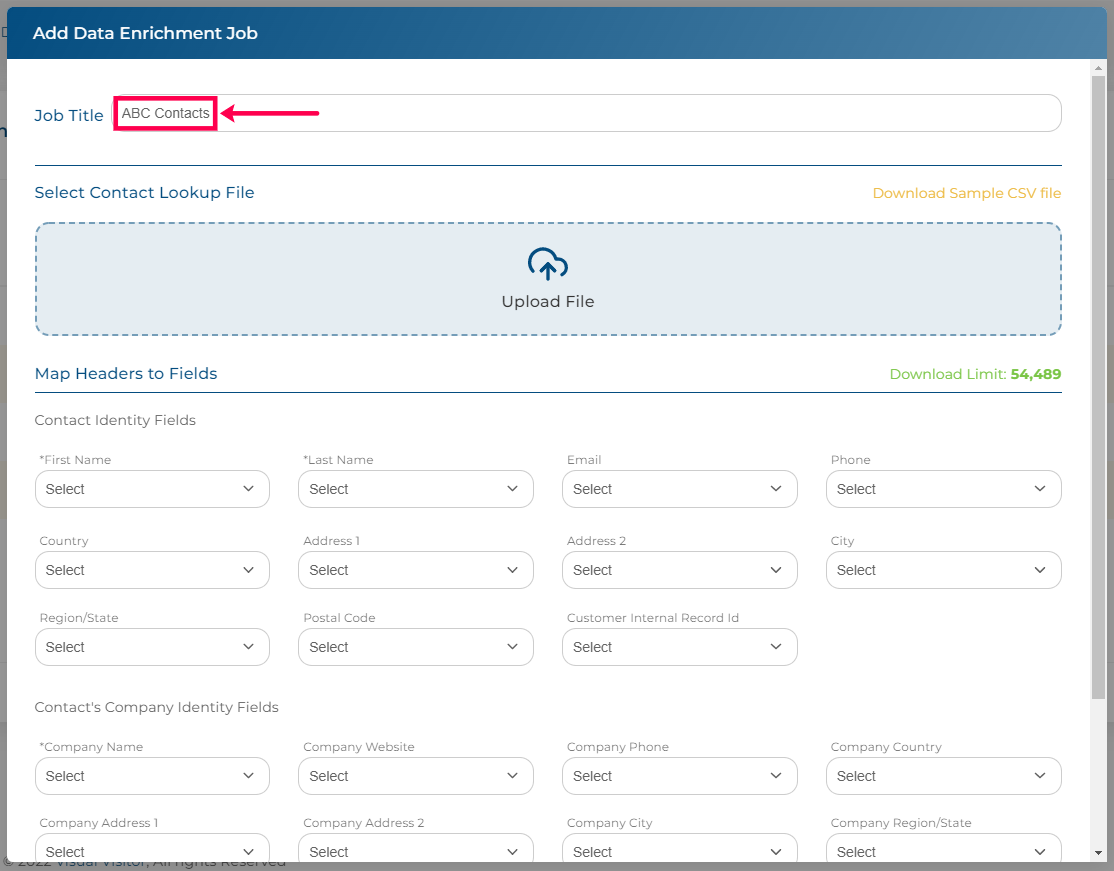This screenshot has width=1114, height=871.
Task: Select a header for Address 1 dropdown
Action: 416,570
